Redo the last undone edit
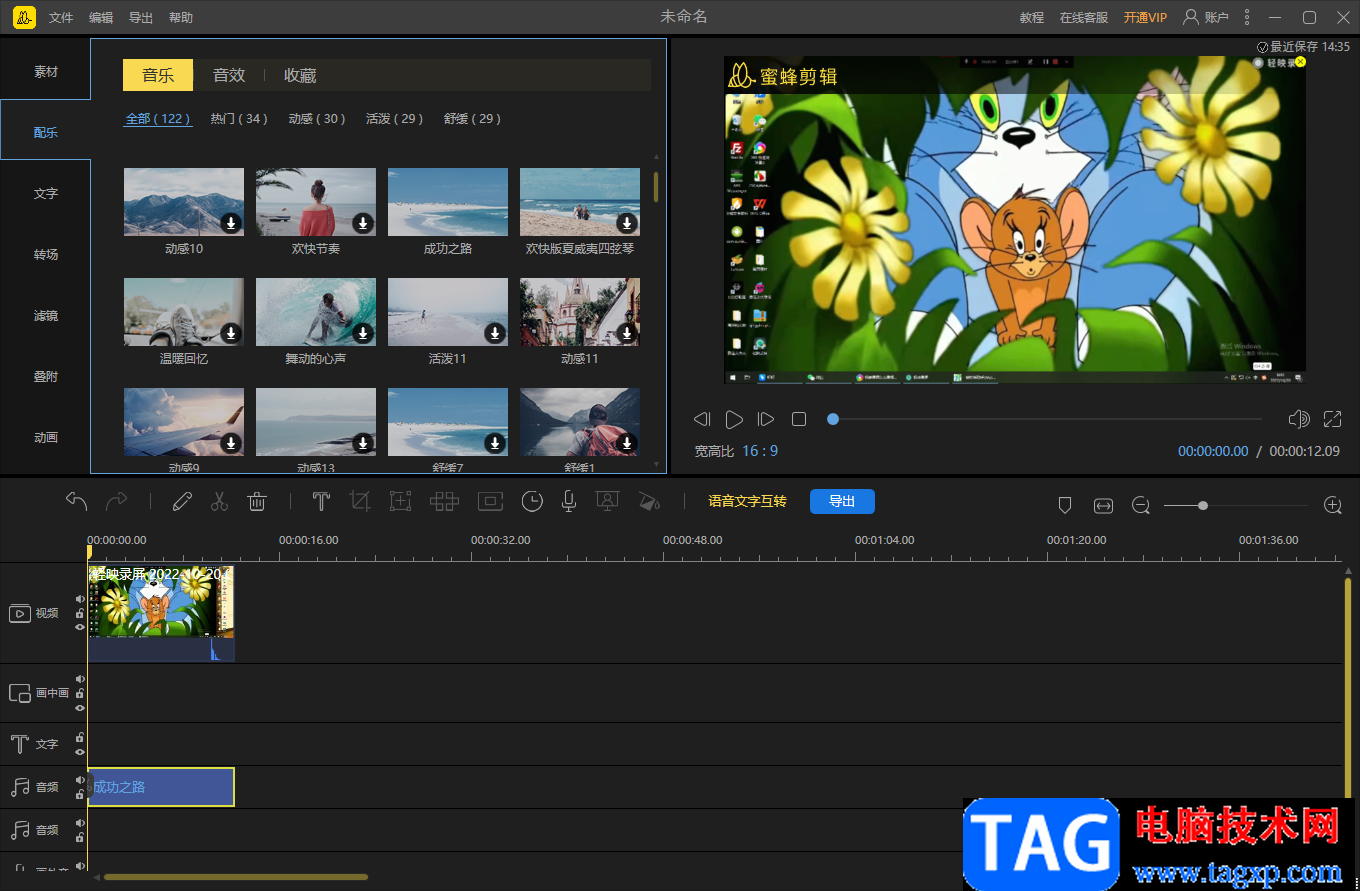Viewport: 1360px width, 891px height. [117, 501]
